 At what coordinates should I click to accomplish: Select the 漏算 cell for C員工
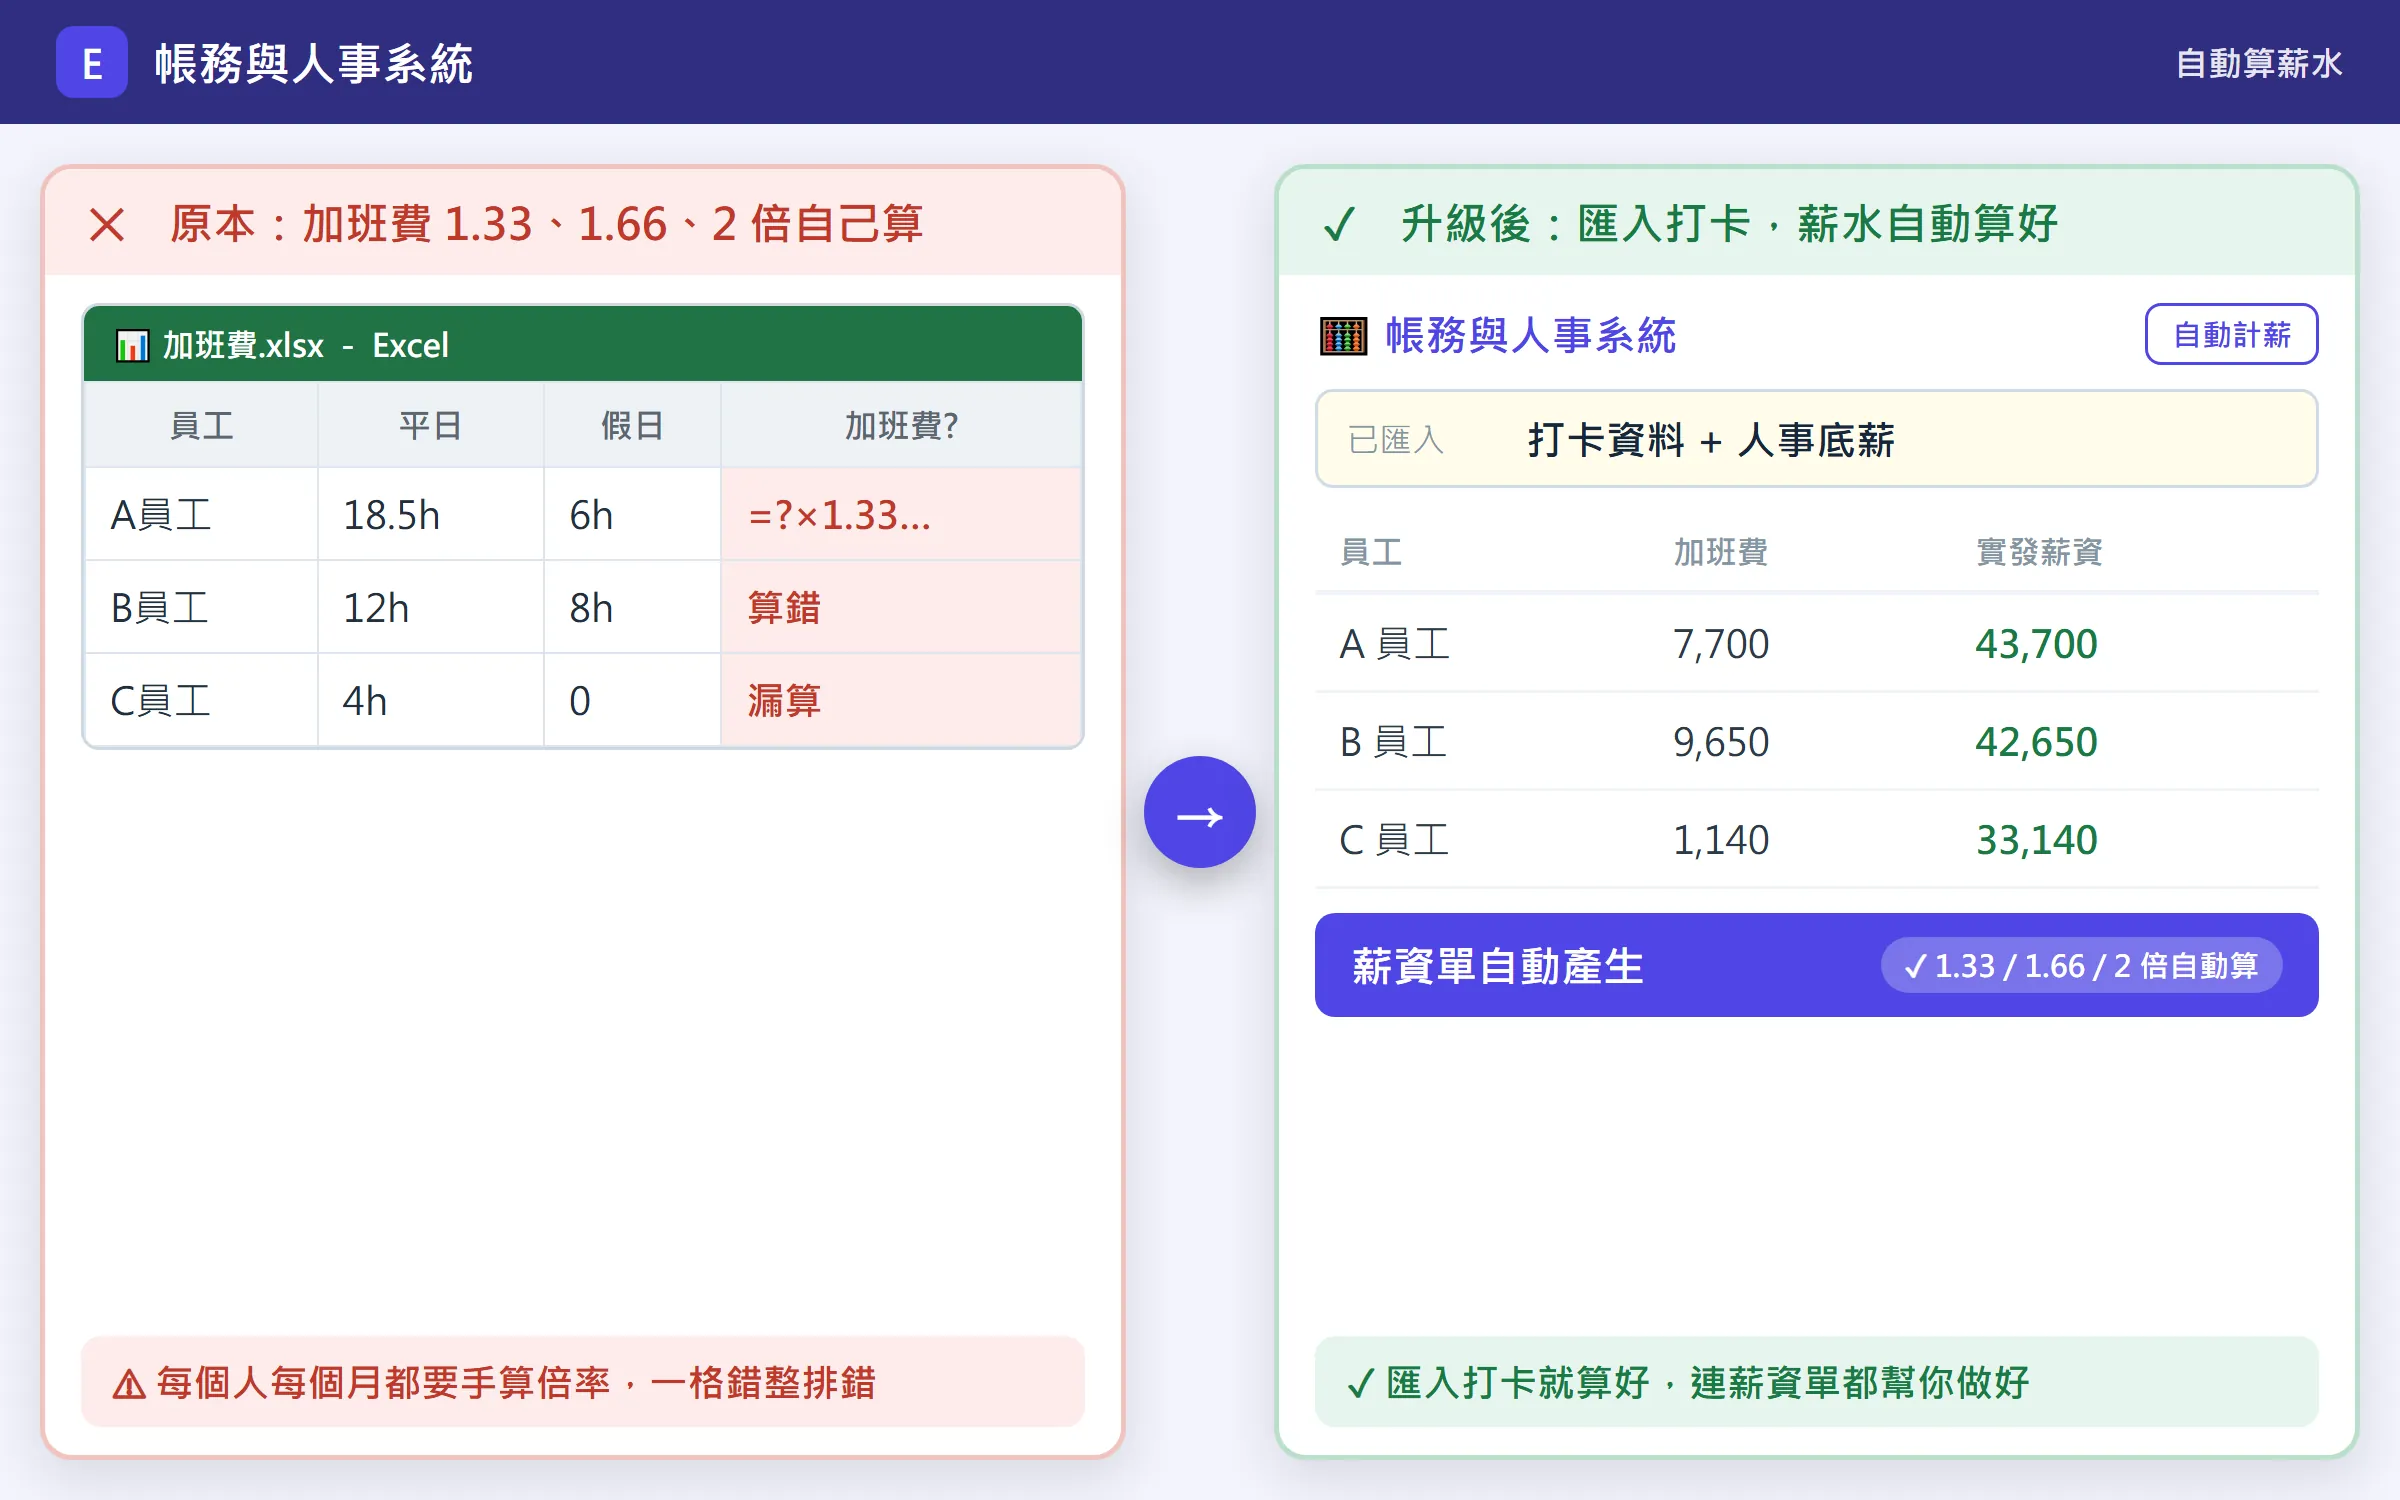(x=901, y=701)
